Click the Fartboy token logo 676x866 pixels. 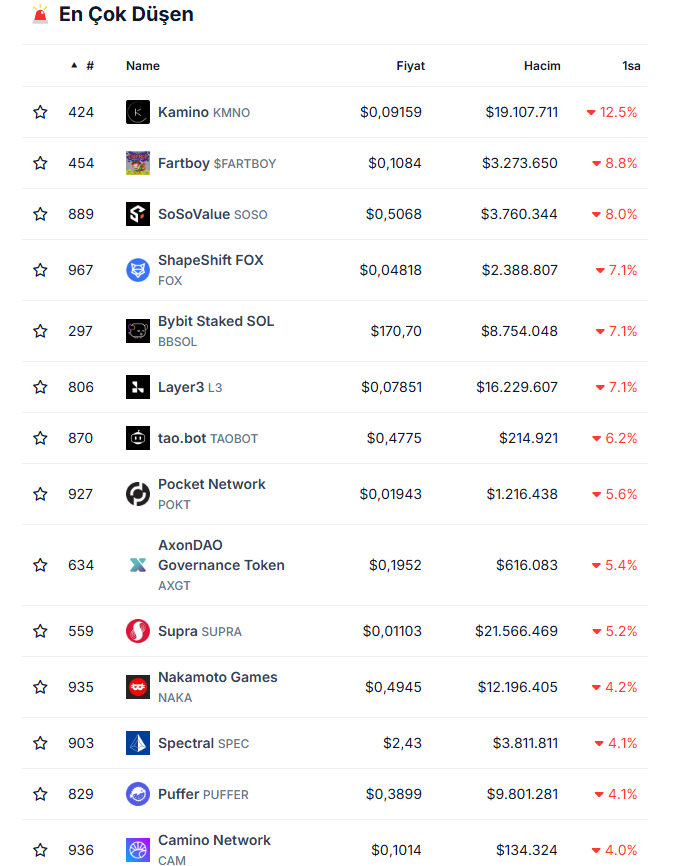click(x=138, y=163)
